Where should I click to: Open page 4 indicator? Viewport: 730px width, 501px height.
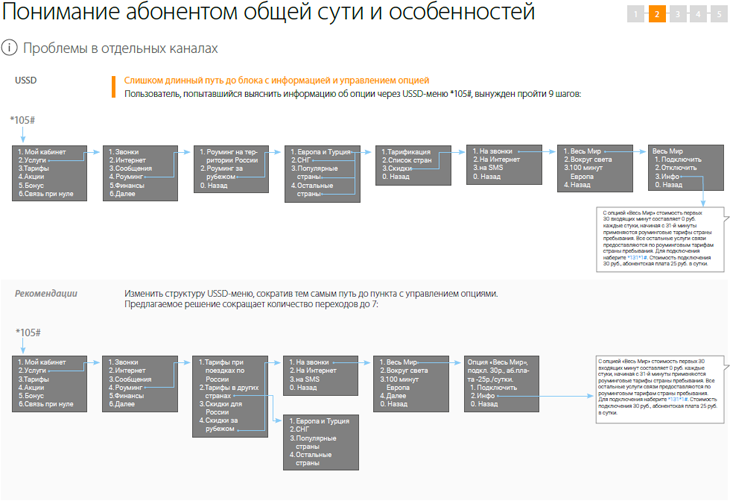click(698, 14)
